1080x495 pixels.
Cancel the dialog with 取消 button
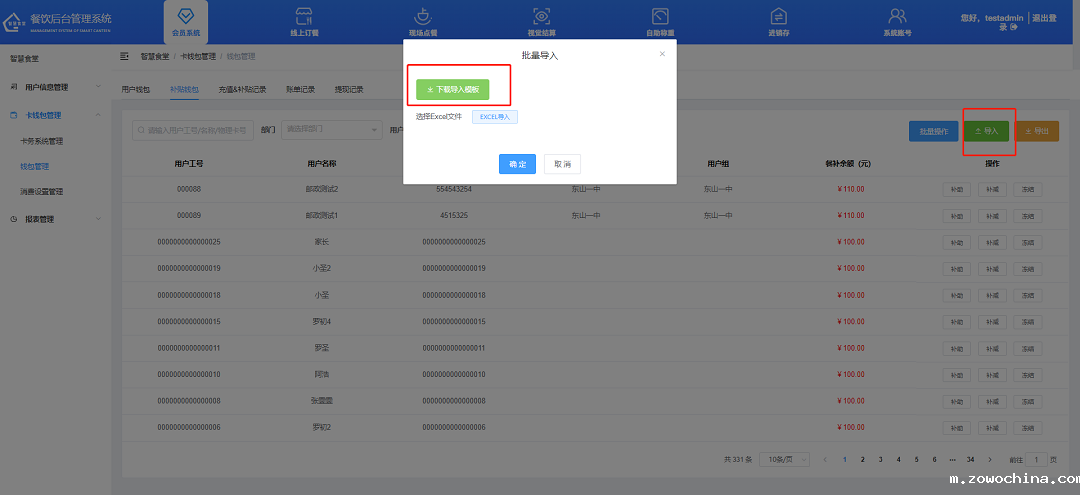click(563, 164)
